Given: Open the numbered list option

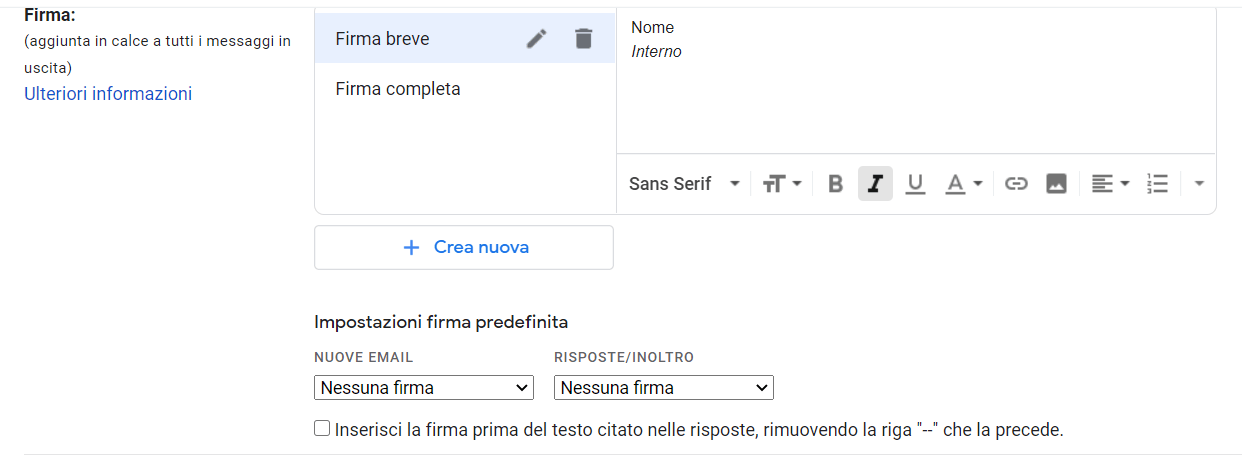Looking at the screenshot, I should [1157, 184].
